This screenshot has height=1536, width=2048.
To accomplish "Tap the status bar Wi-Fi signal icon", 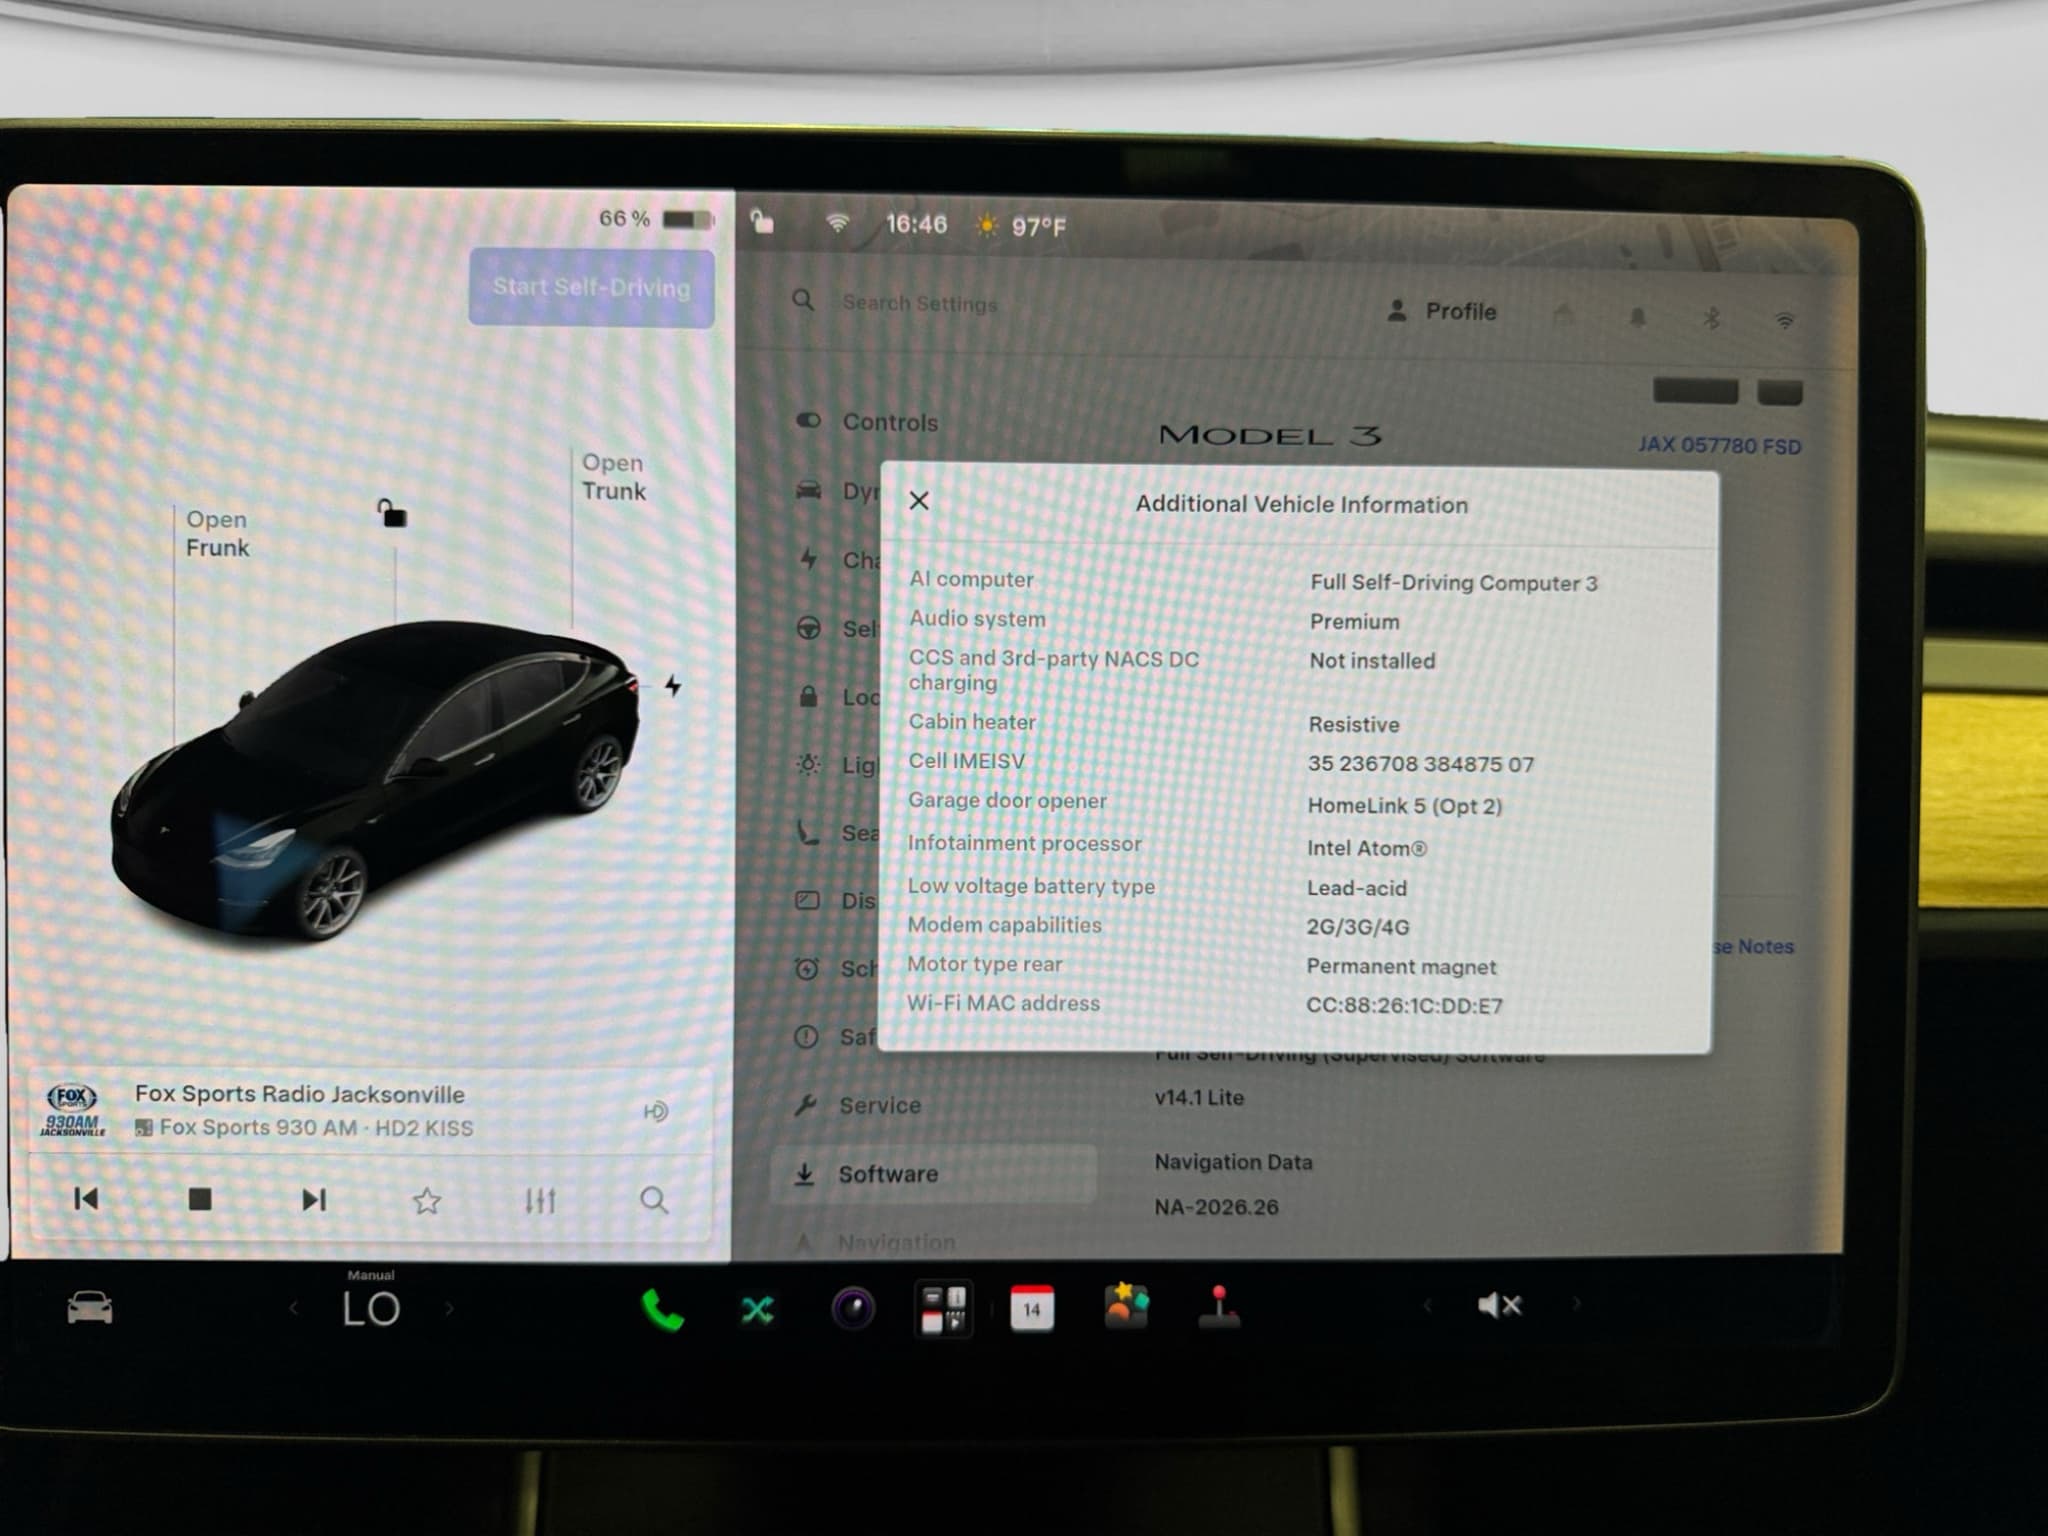I will coord(837,223).
